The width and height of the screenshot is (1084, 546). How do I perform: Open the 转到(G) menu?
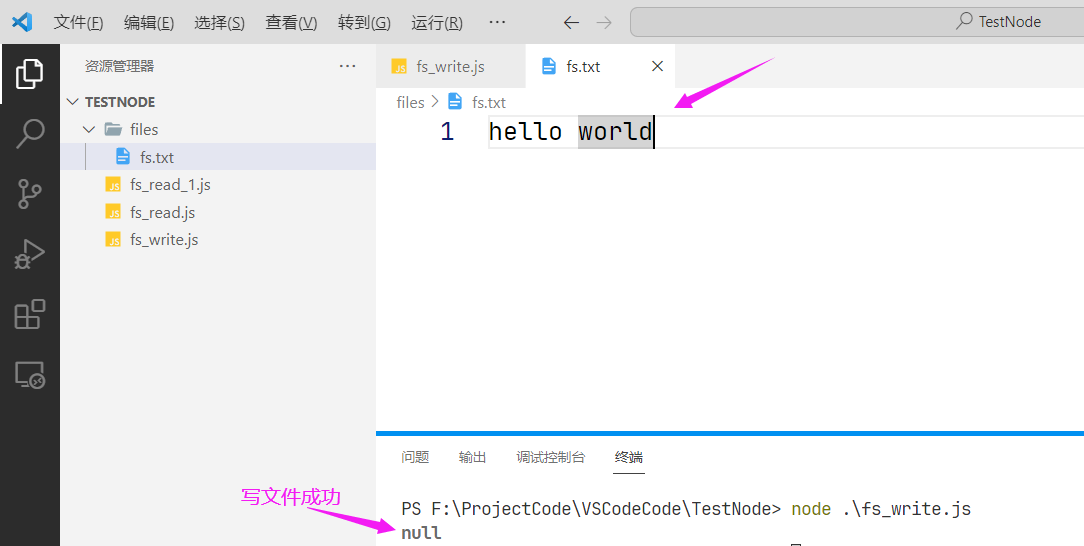pyautogui.click(x=364, y=23)
